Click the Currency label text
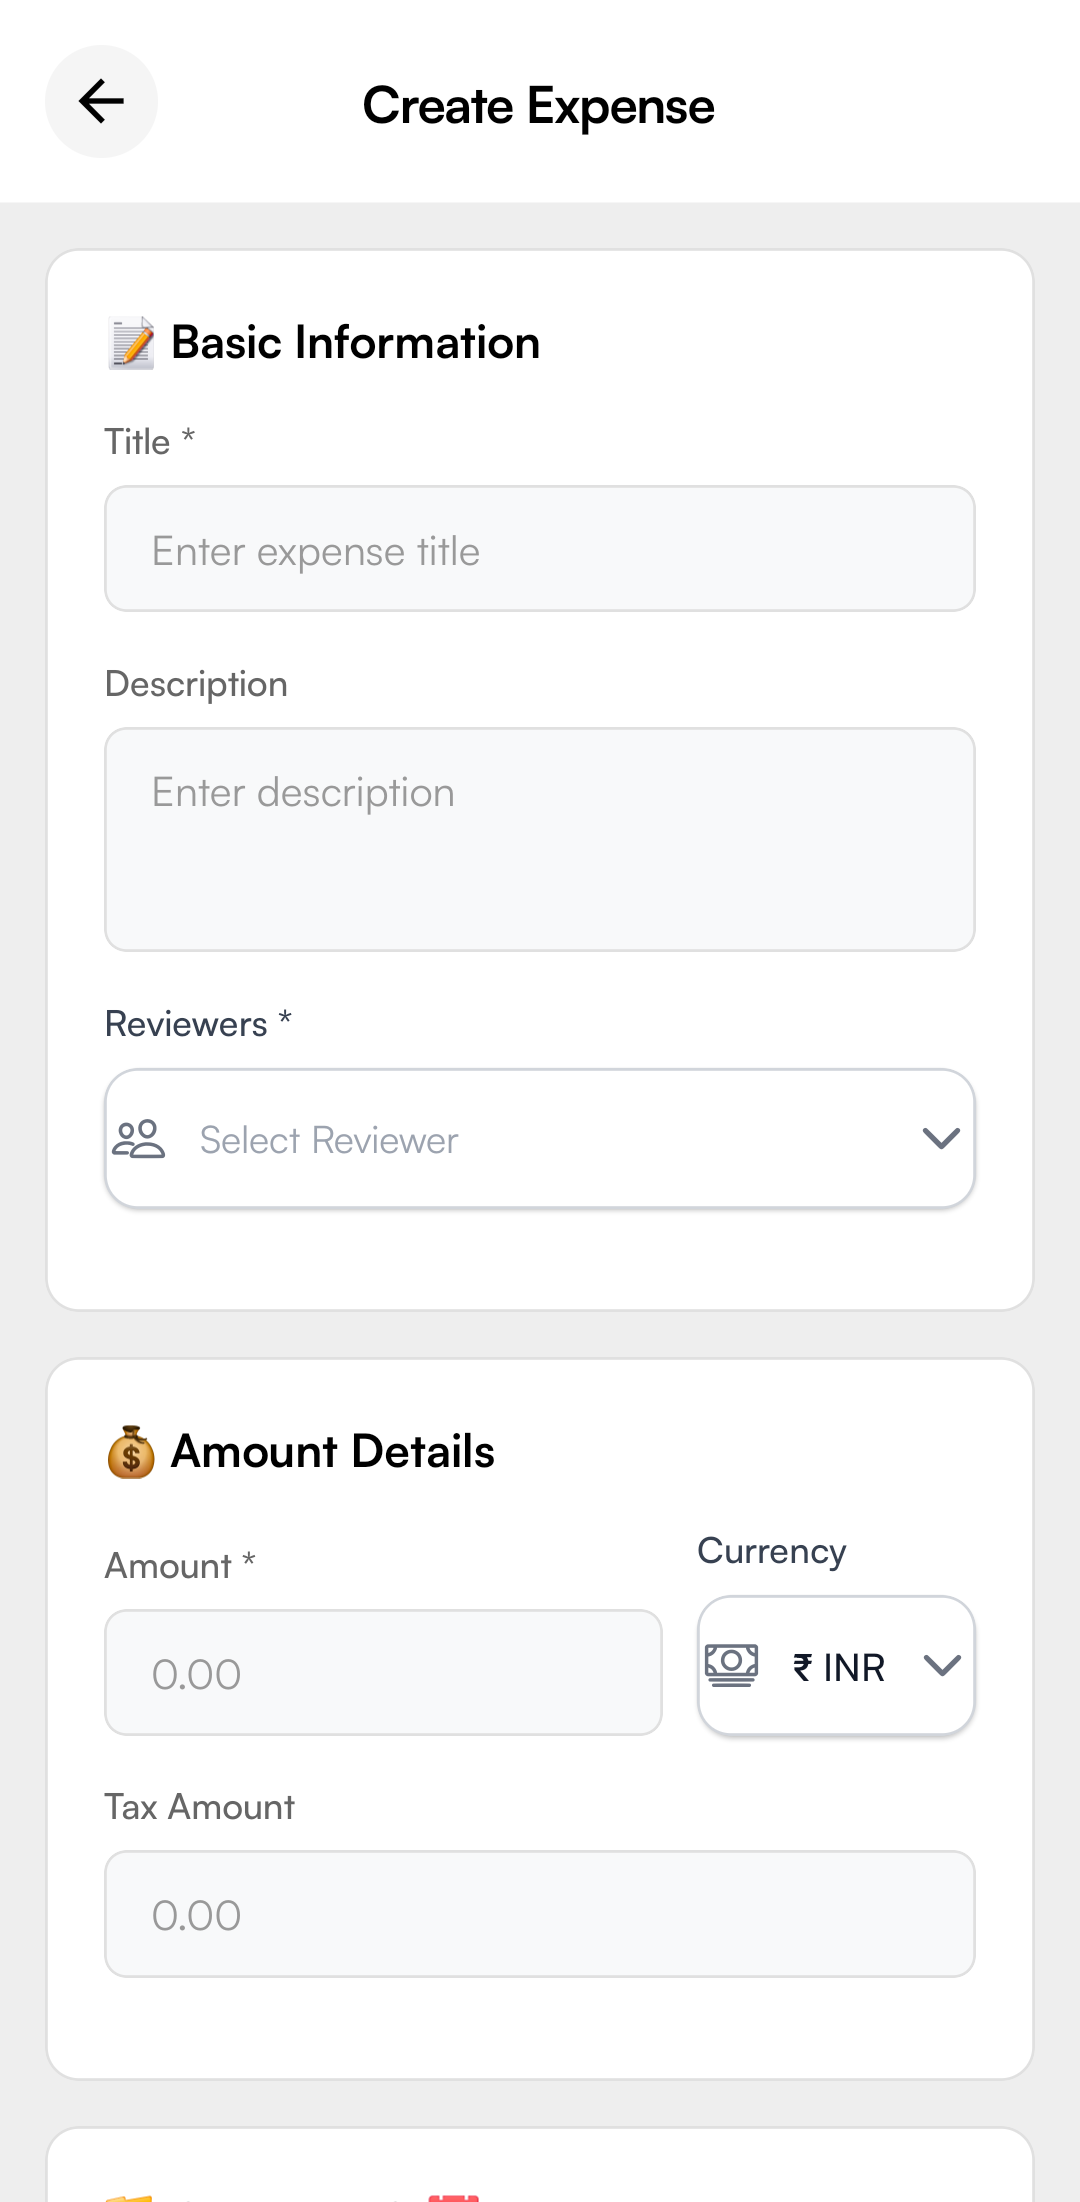Image resolution: width=1080 pixels, height=2202 pixels. click(771, 1551)
